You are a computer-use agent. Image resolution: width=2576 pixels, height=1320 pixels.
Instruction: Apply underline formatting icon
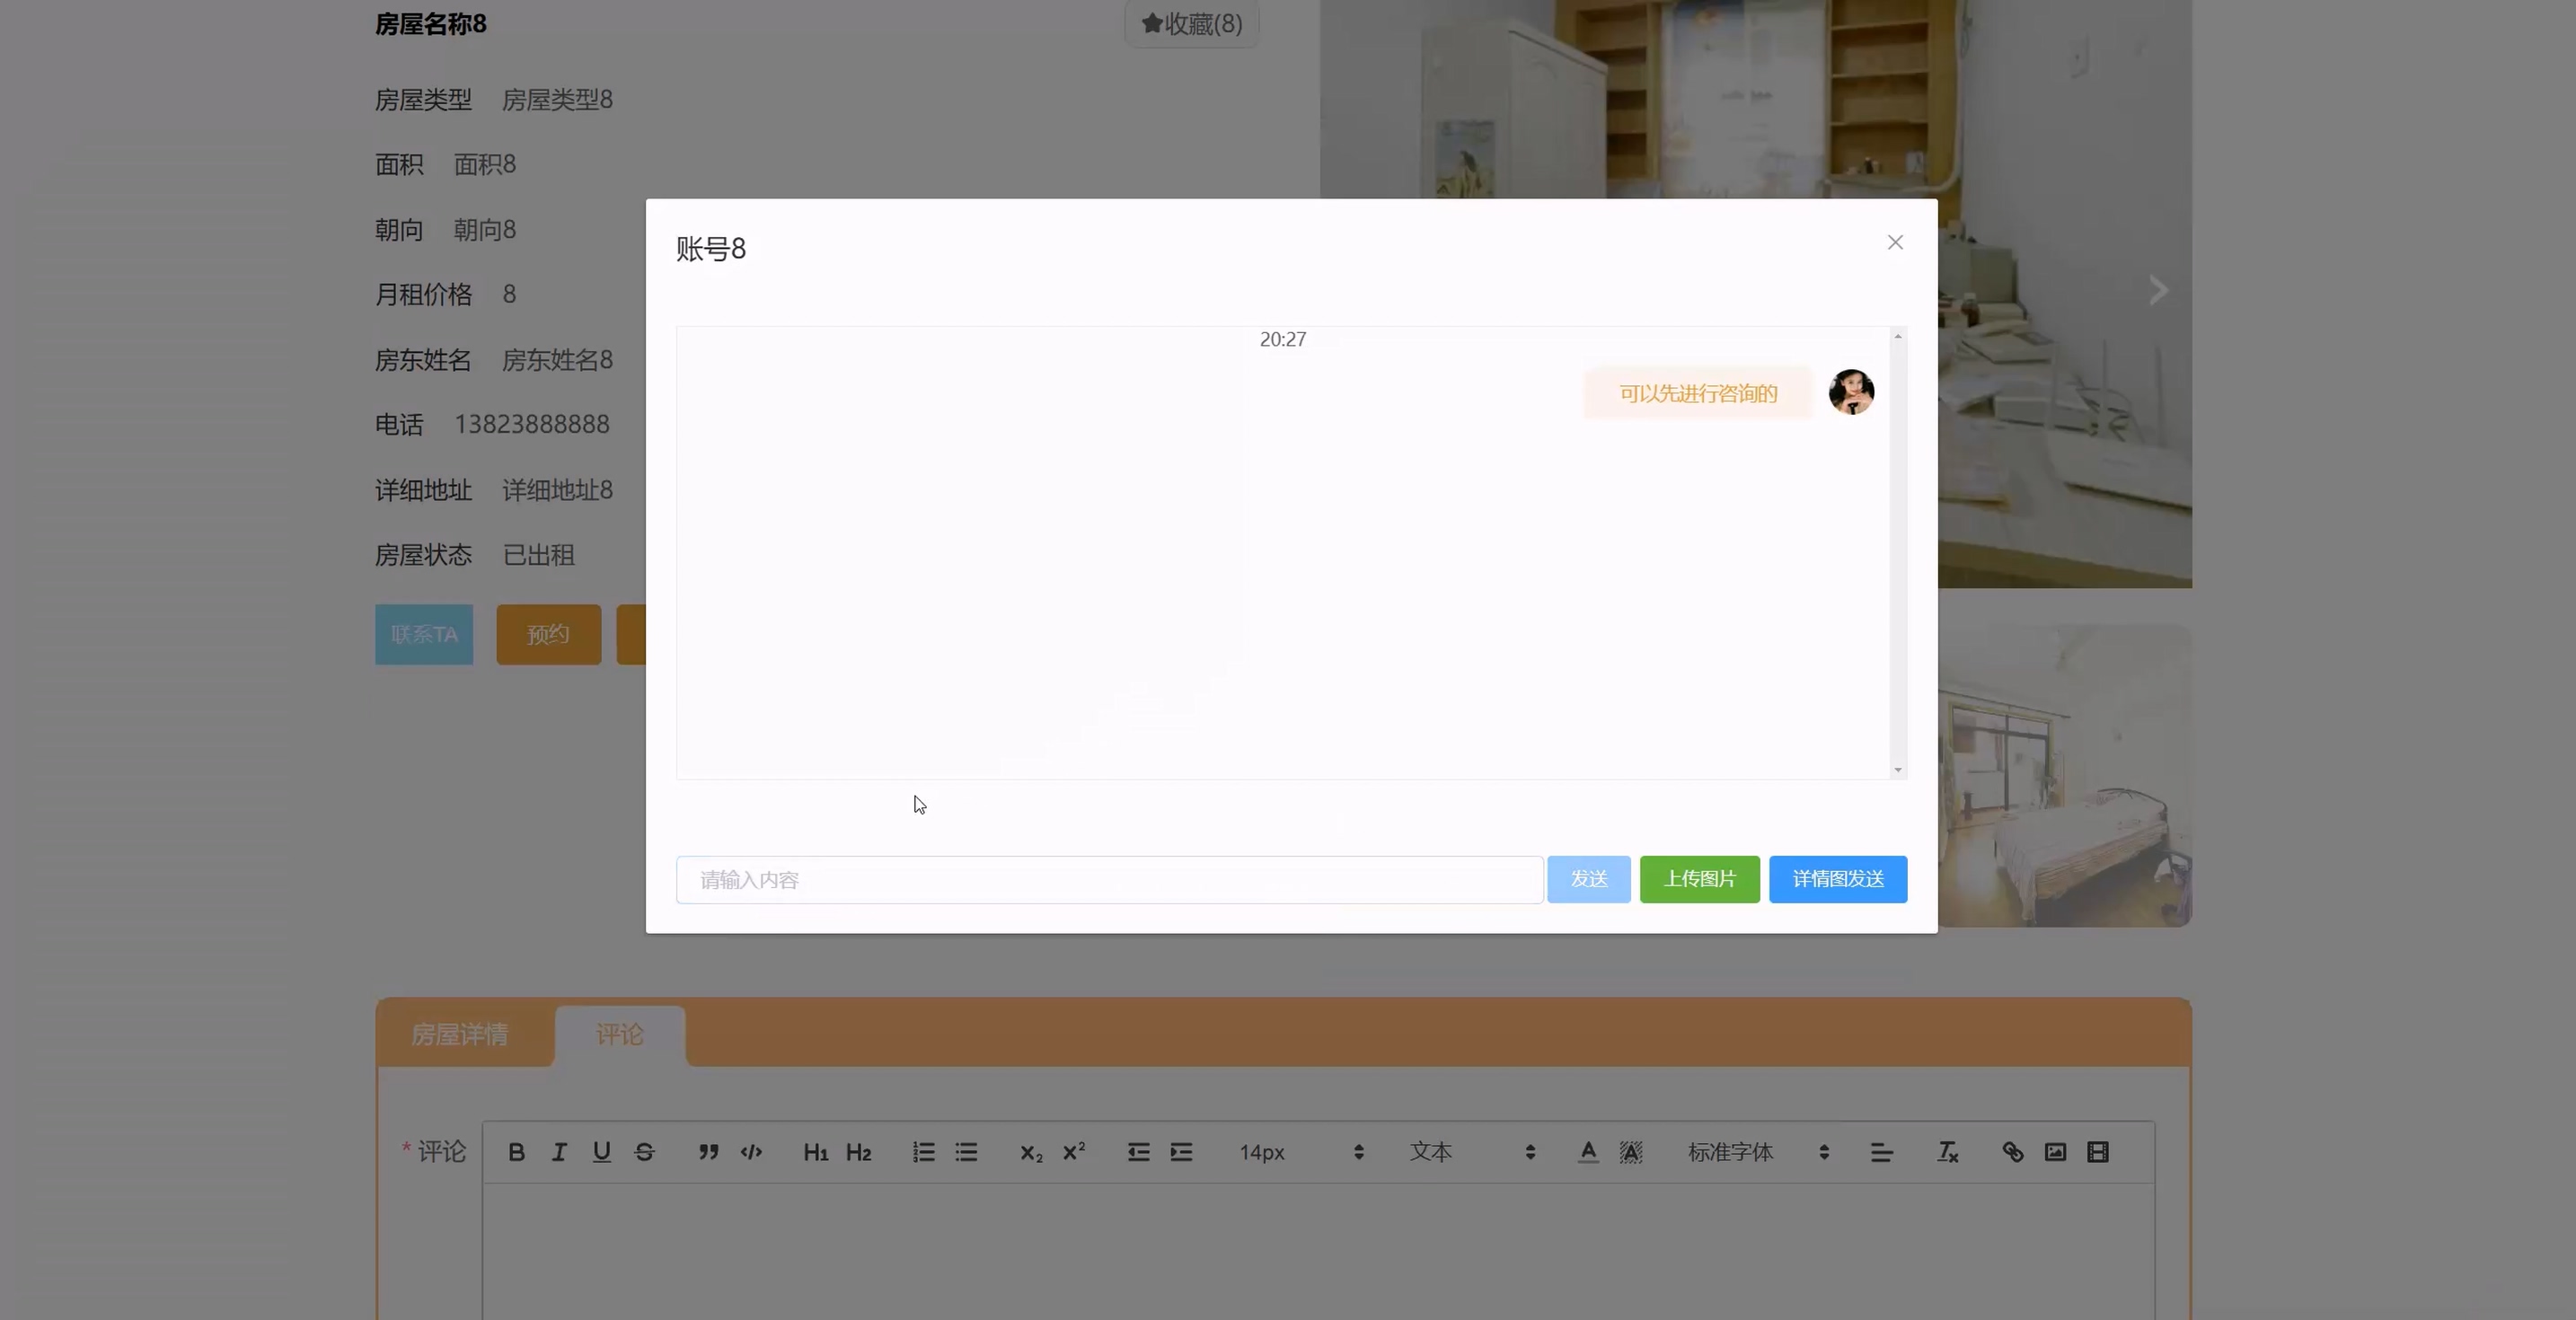tap(601, 1152)
